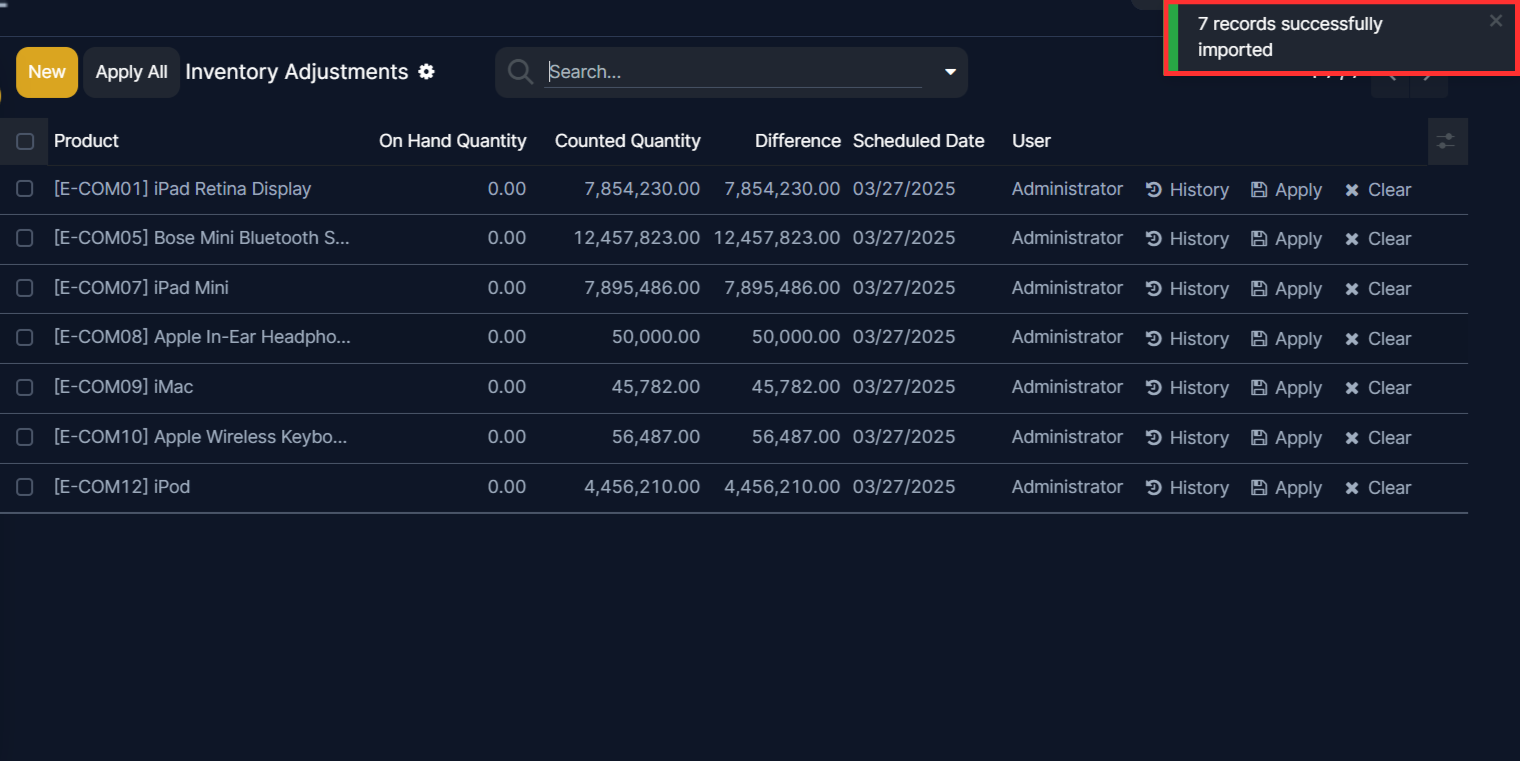Open History for Apple In-Ear Headphones row

[x=1187, y=339]
